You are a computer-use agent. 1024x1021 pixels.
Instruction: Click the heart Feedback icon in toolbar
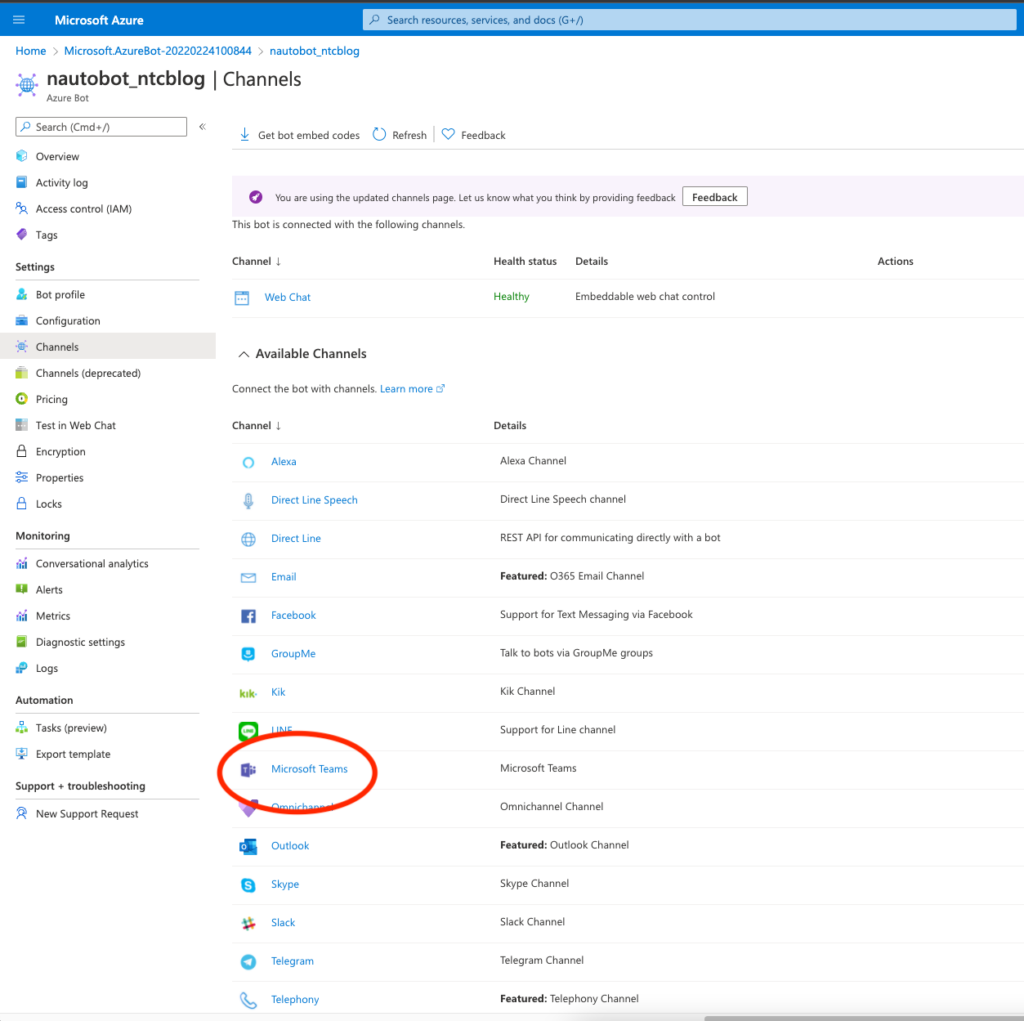click(448, 134)
